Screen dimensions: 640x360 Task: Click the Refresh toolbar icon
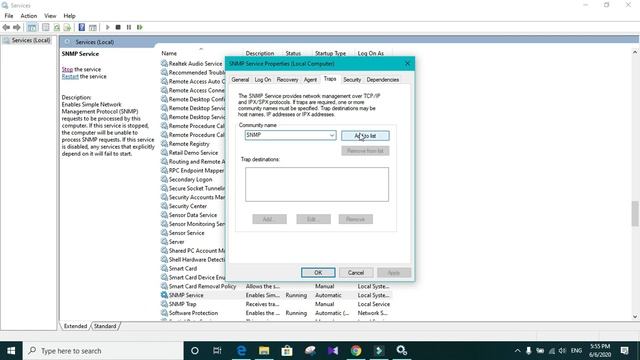57,27
